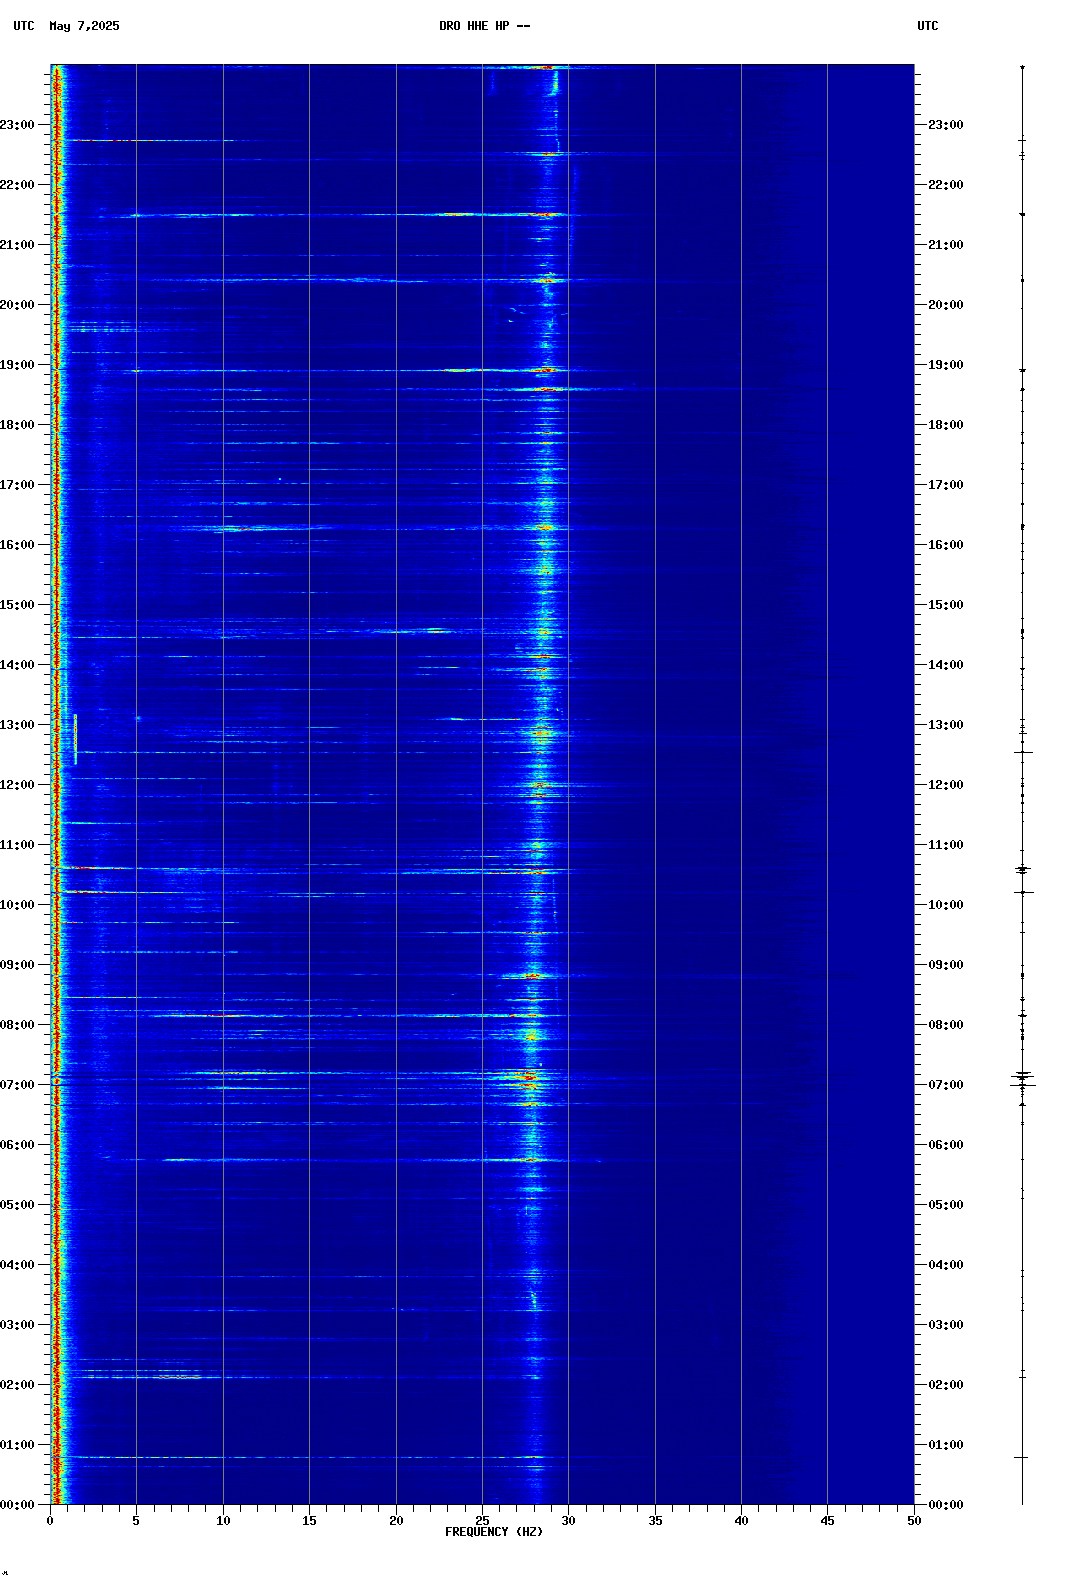Click the date label May 7,2025
The image size is (1066, 1584).
tap(84, 26)
